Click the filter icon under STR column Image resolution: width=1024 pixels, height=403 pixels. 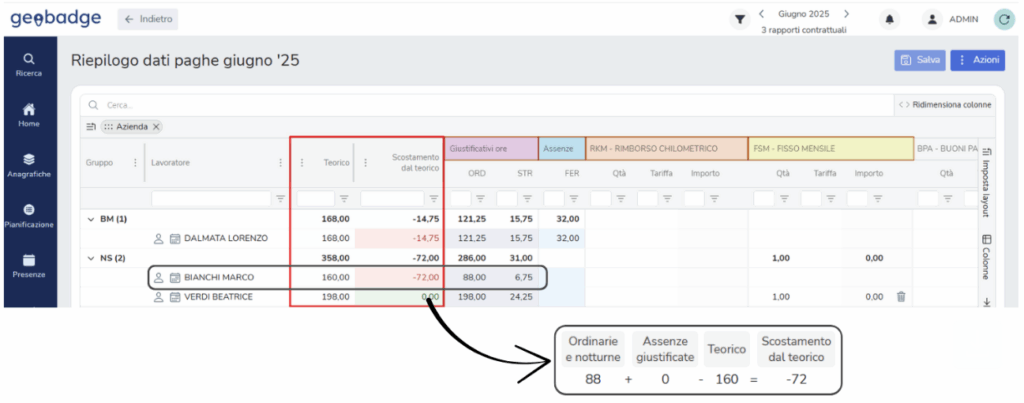[526, 199]
